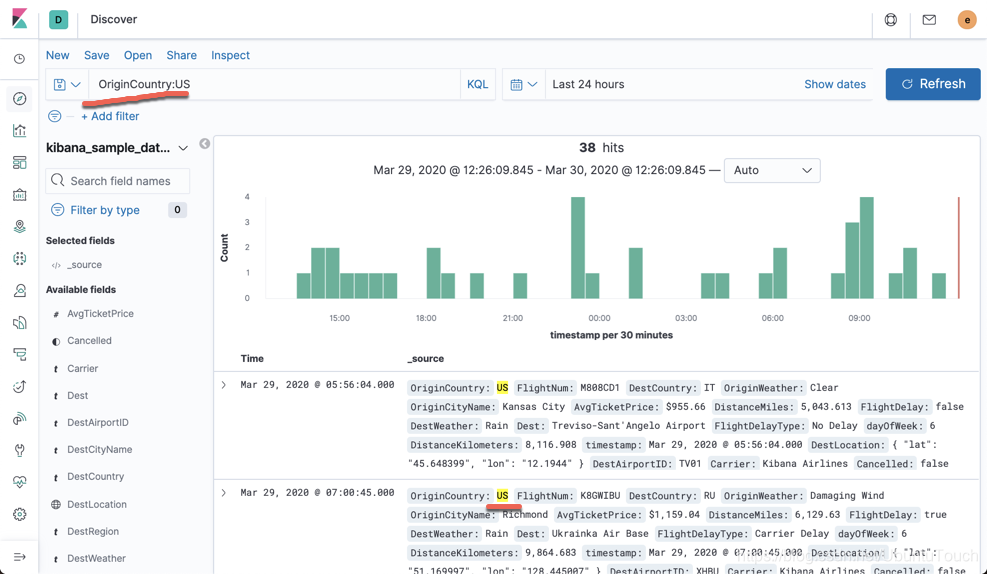Viewport: 987px width, 574px height.
Task: Open Dashboard icon in sidebar
Action: pos(20,162)
